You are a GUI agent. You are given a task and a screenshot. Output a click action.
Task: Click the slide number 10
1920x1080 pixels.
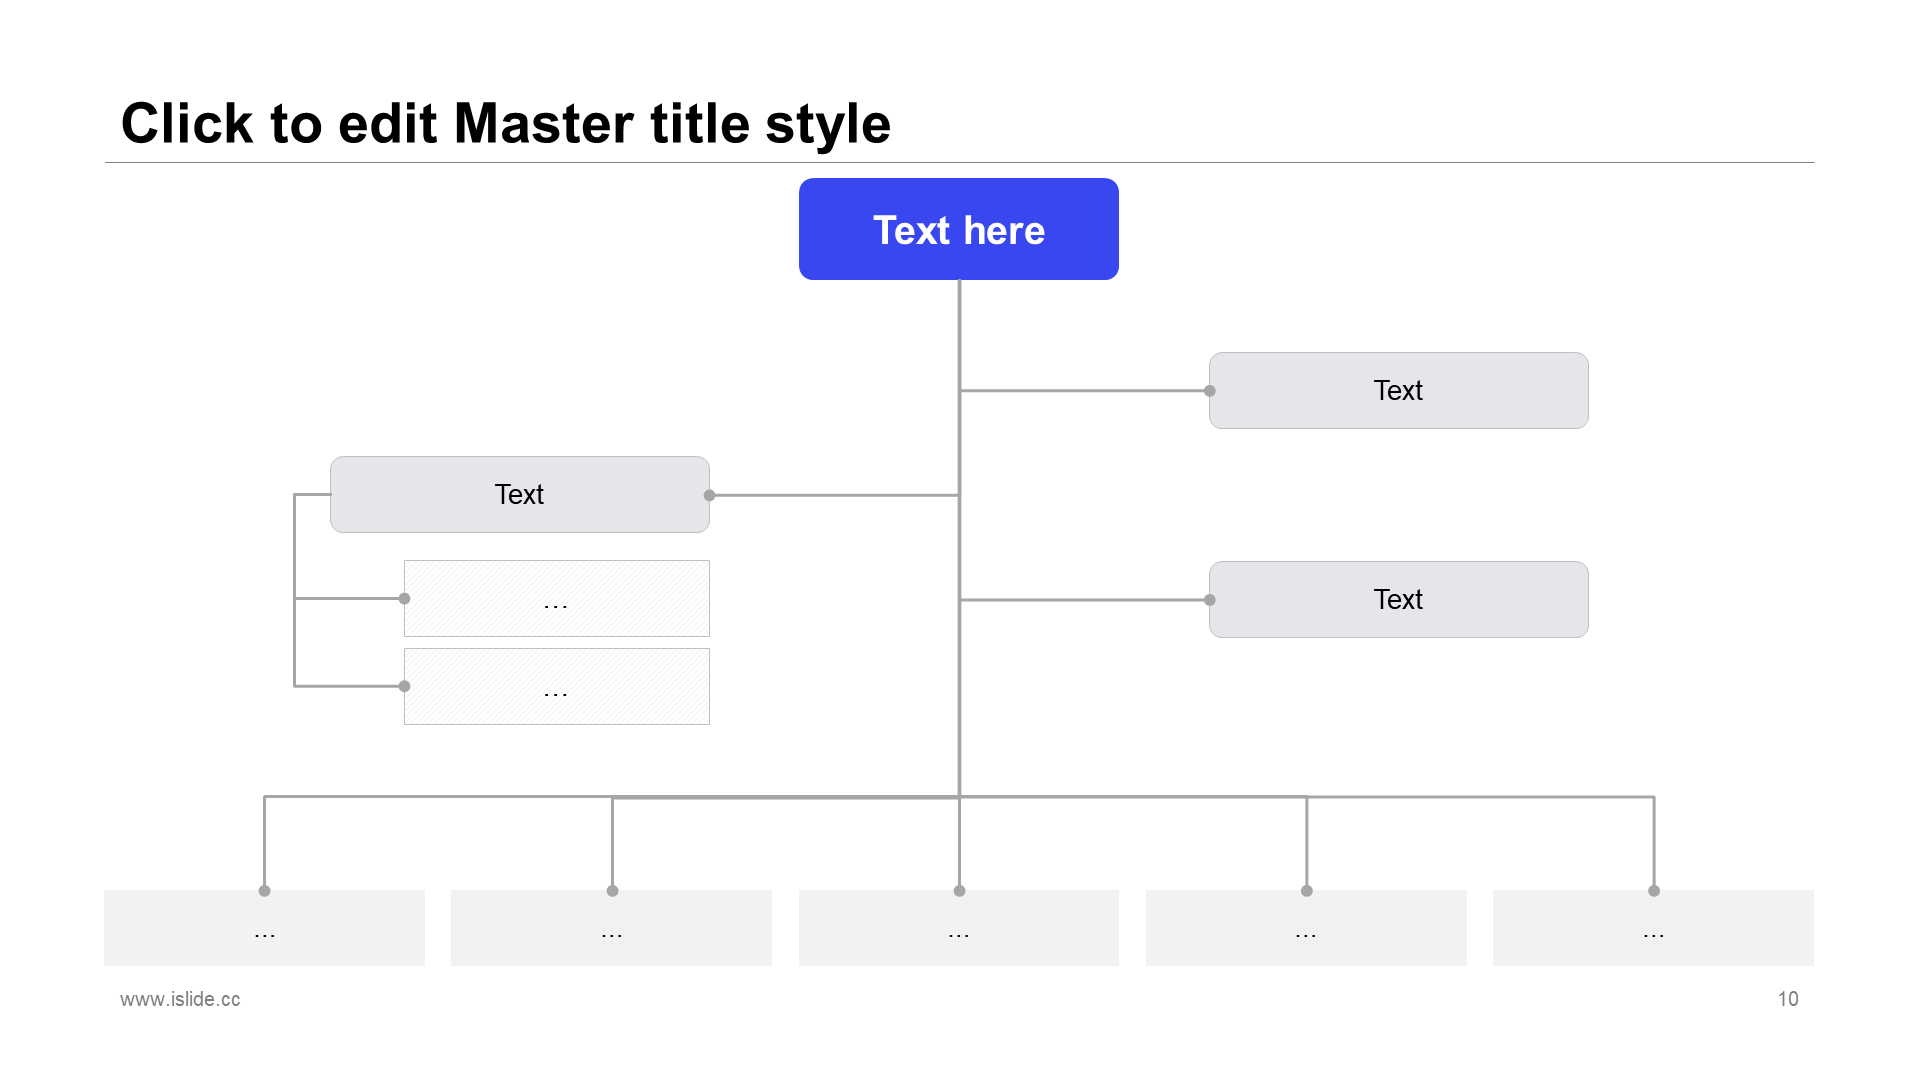(x=1788, y=999)
